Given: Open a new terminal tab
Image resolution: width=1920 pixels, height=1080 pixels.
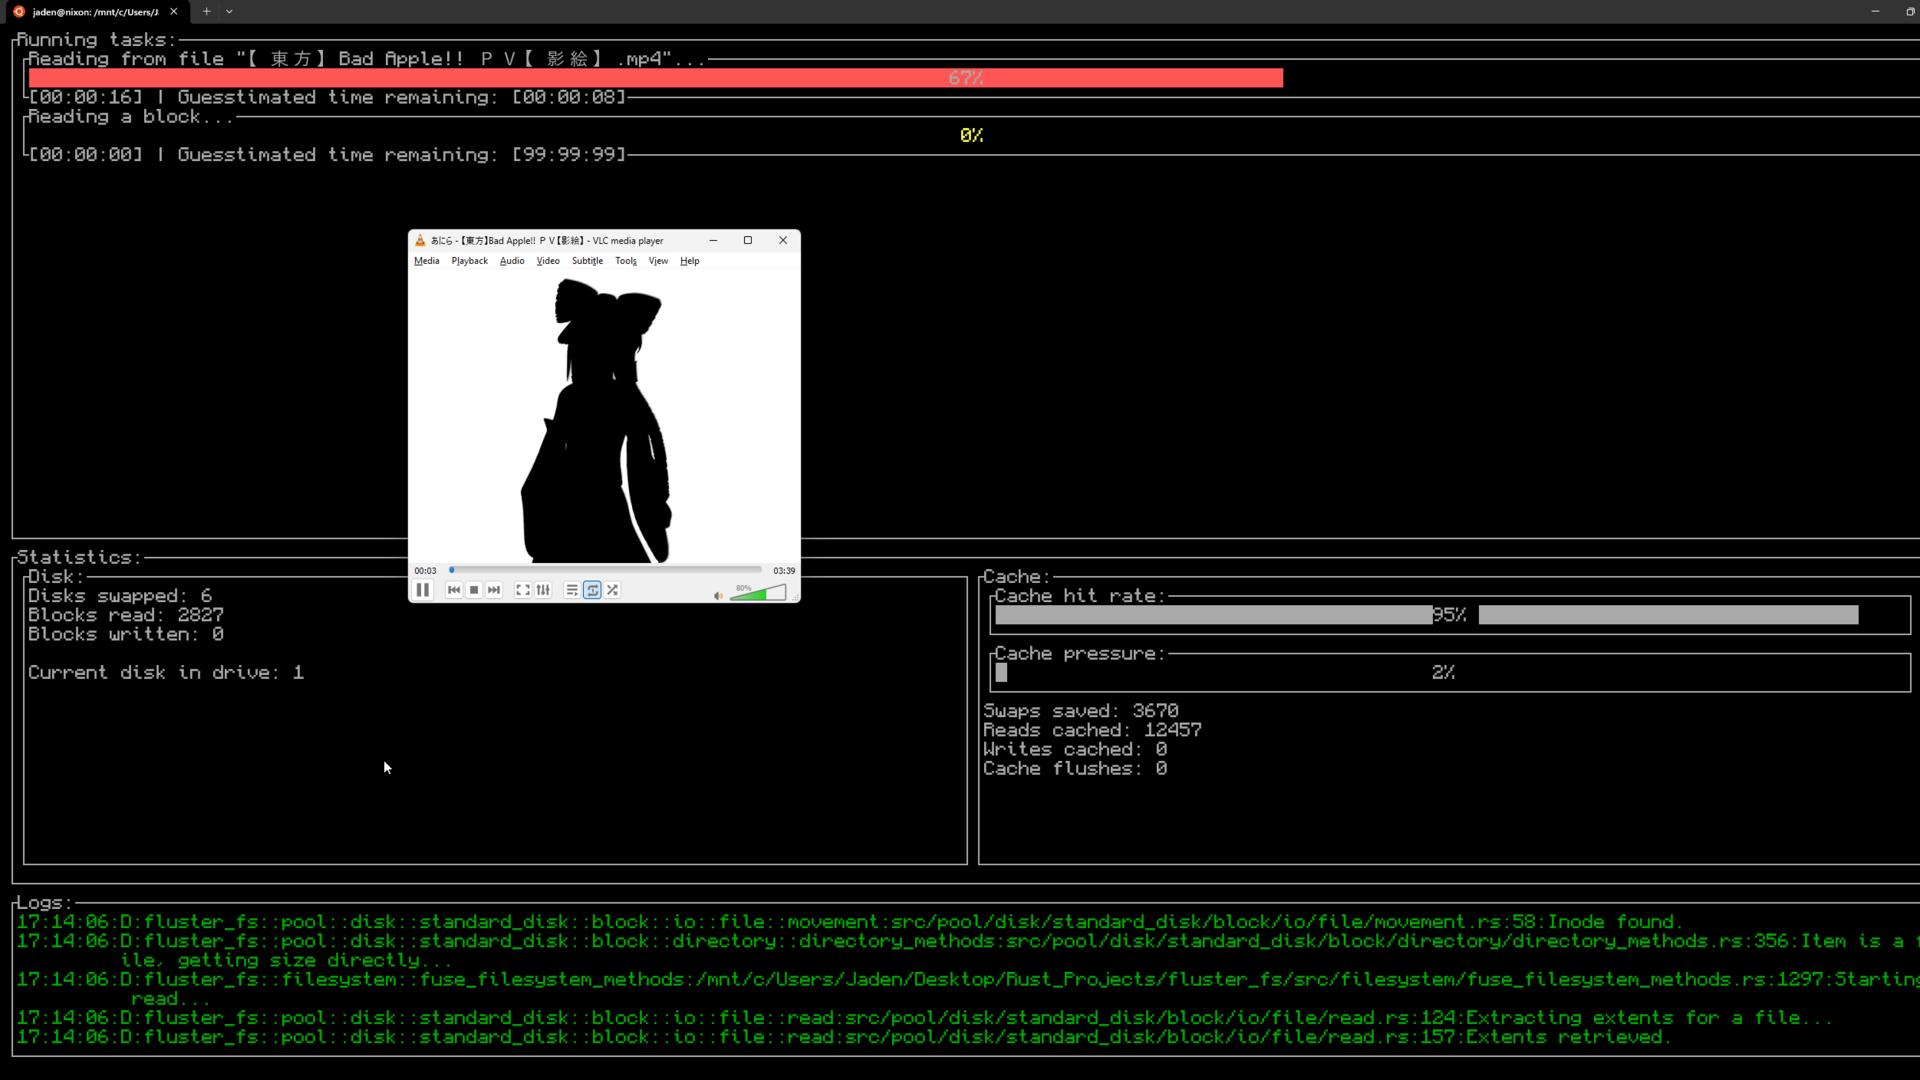Looking at the screenshot, I should (206, 12).
